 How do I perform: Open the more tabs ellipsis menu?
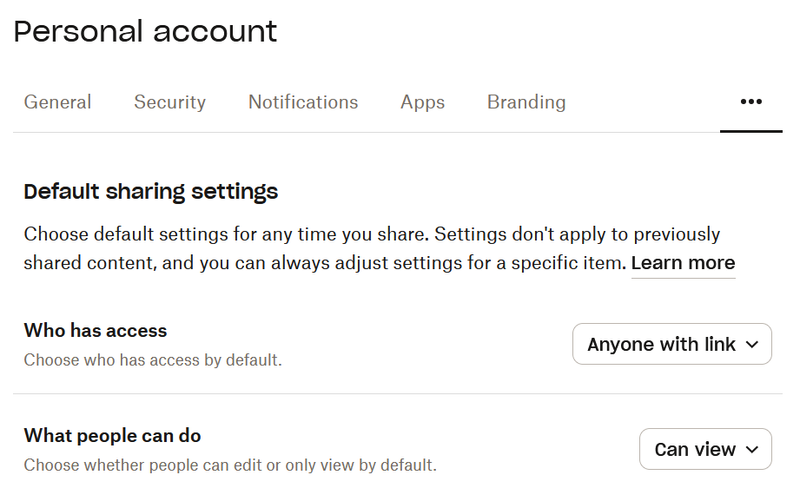pyautogui.click(x=751, y=102)
